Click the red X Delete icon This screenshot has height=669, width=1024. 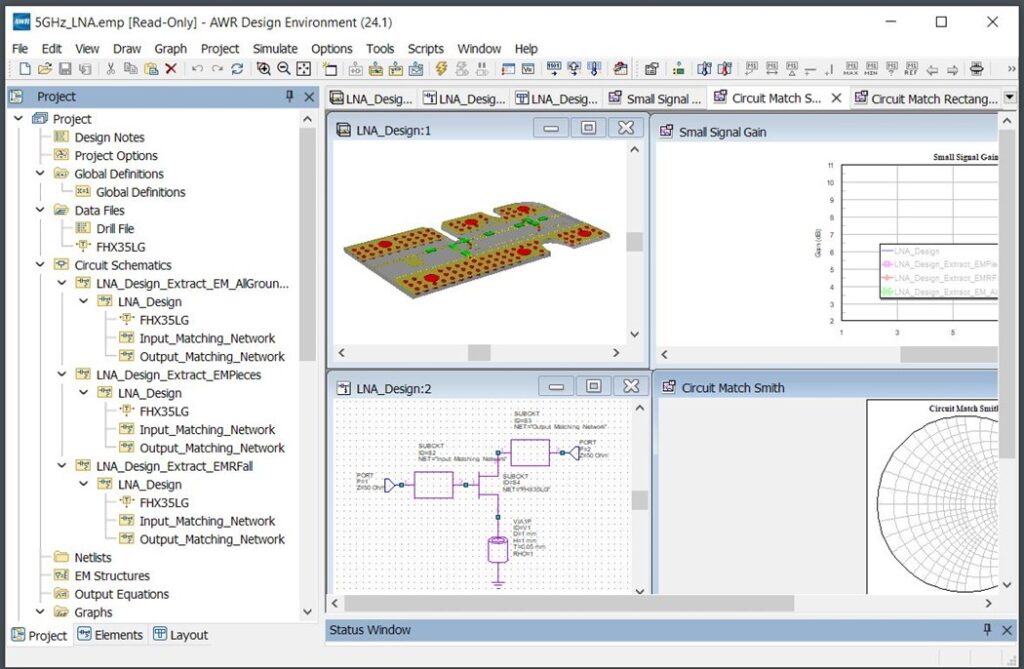[171, 69]
